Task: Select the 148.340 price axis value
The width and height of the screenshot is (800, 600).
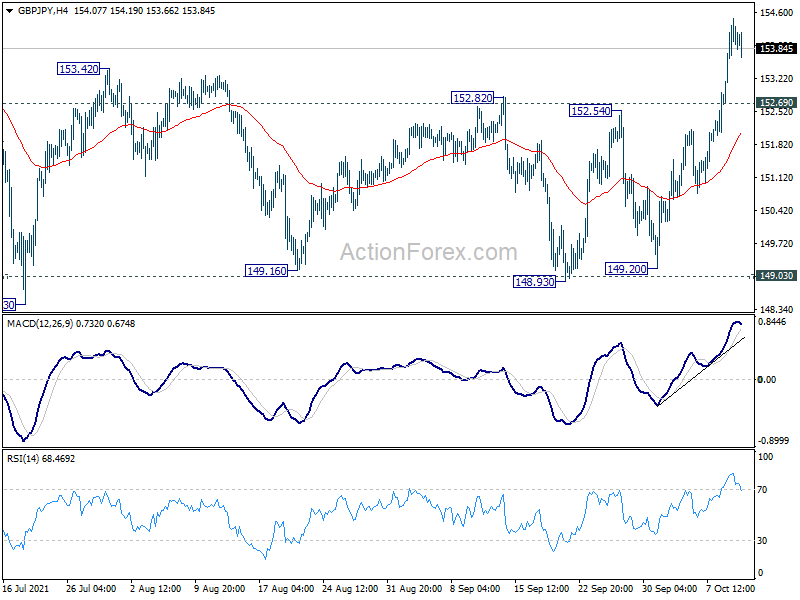Action: point(777,310)
